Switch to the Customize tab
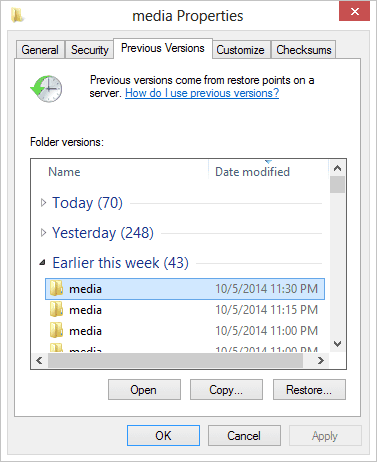This screenshot has height=462, width=377. point(241,50)
